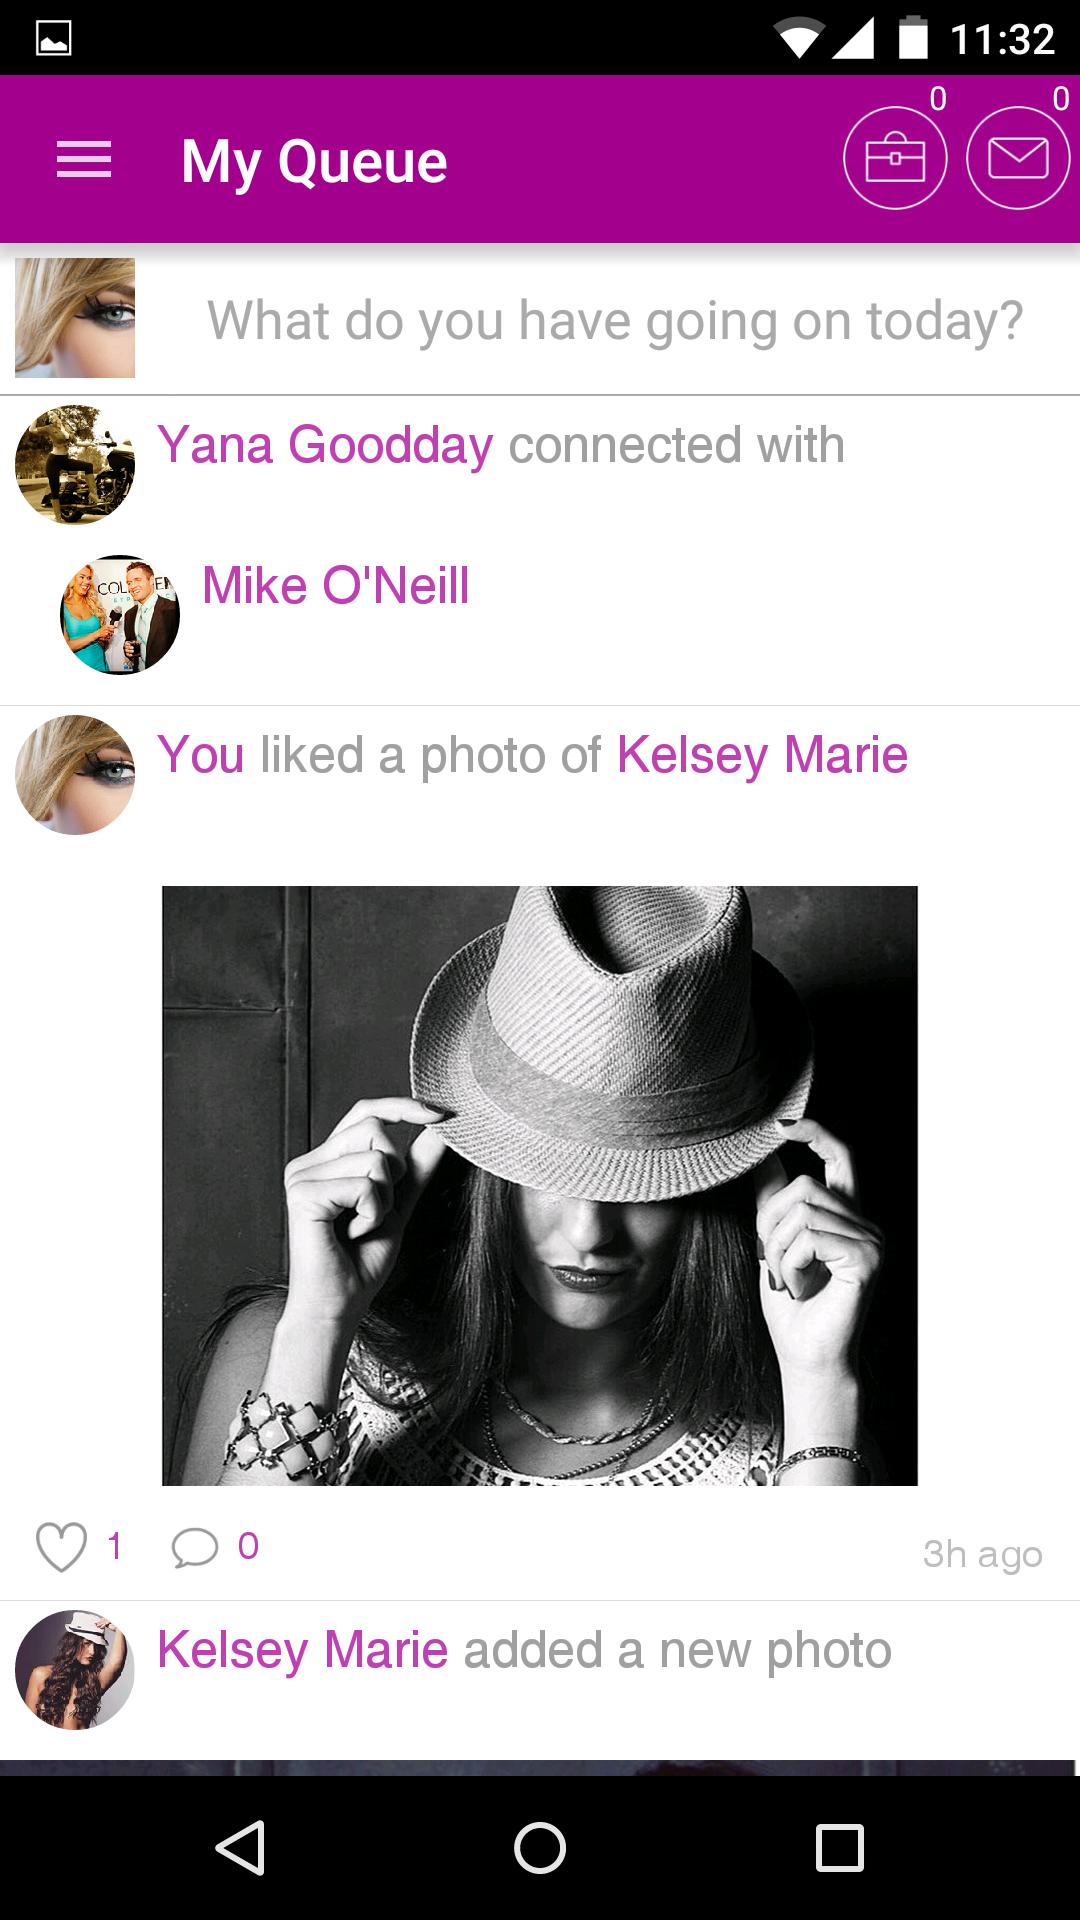The width and height of the screenshot is (1080, 1920).
Task: Tap the "You" link in liked-photo post
Action: tap(201, 755)
